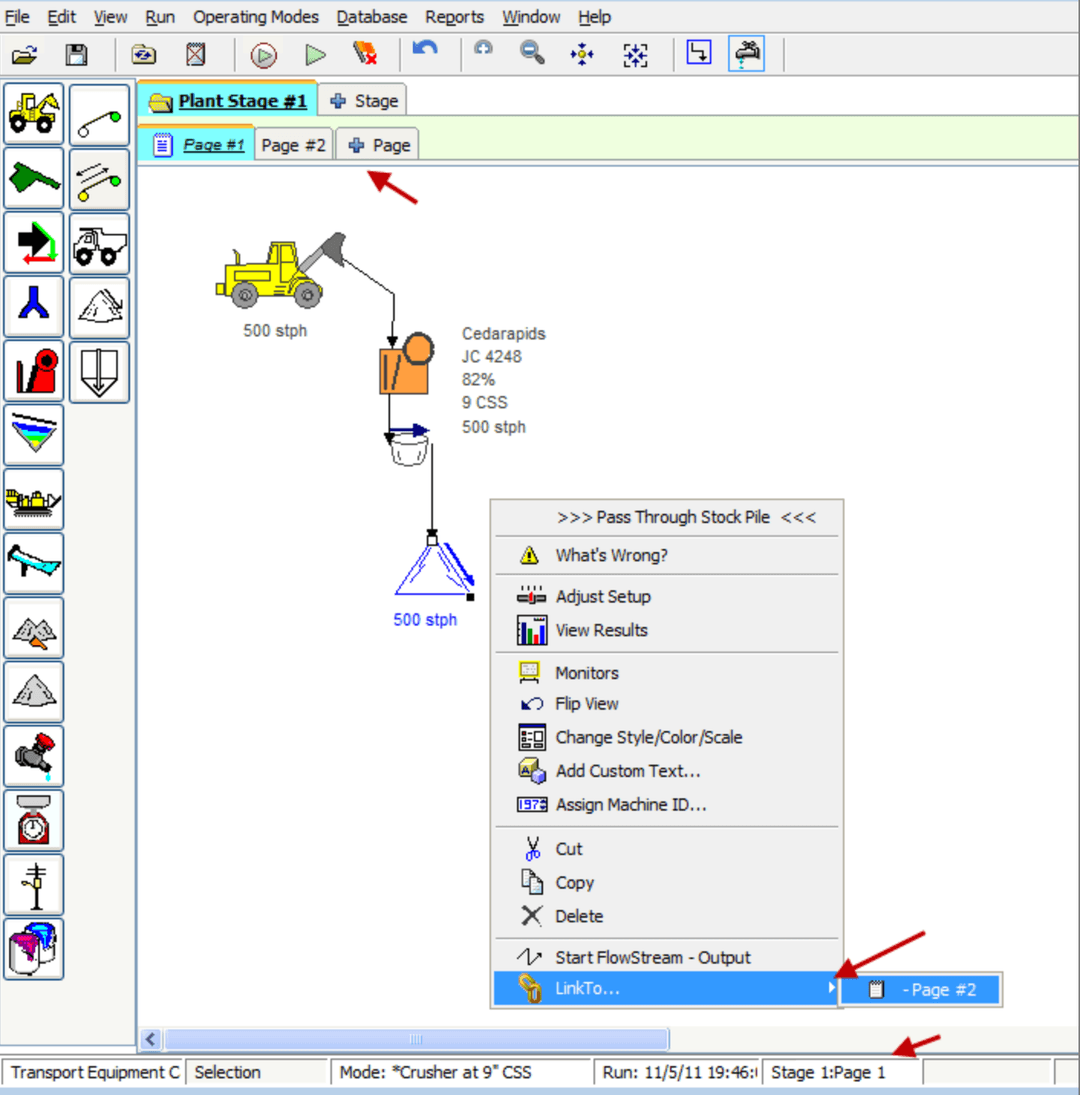Click the red weigh scale icon
Viewport: 1080px width, 1095px height.
[x=34, y=820]
